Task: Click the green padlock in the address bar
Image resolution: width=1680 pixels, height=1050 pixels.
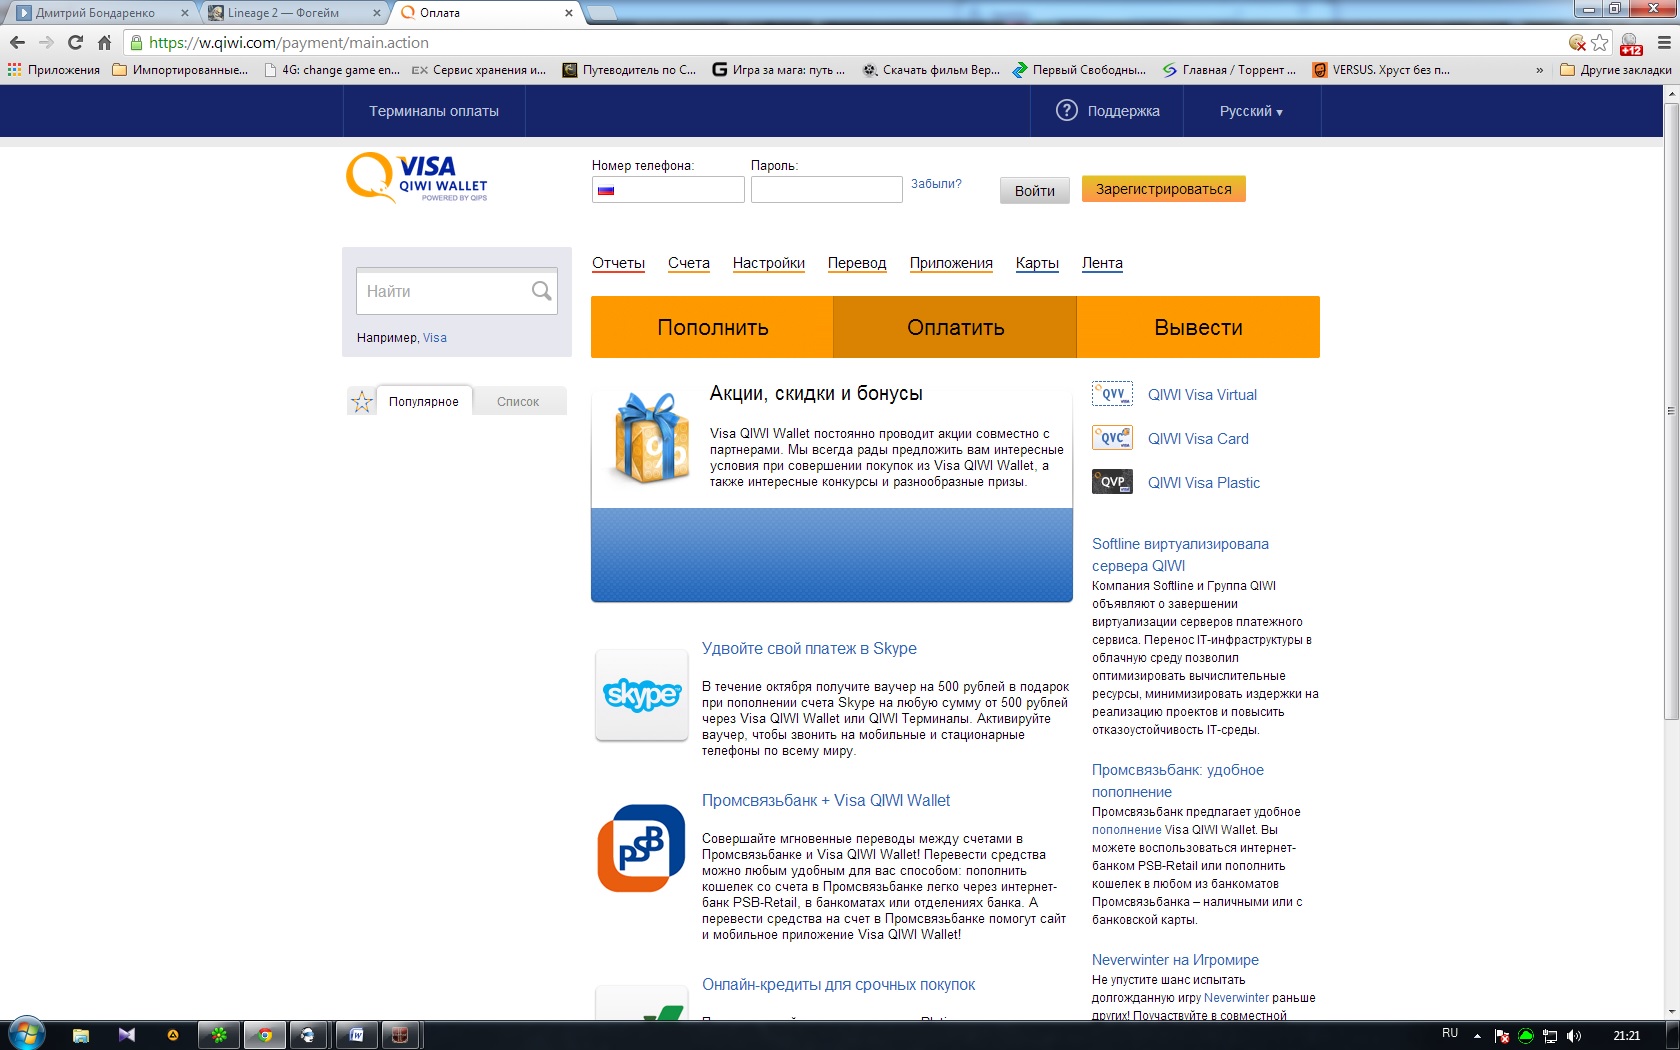Action: [136, 43]
